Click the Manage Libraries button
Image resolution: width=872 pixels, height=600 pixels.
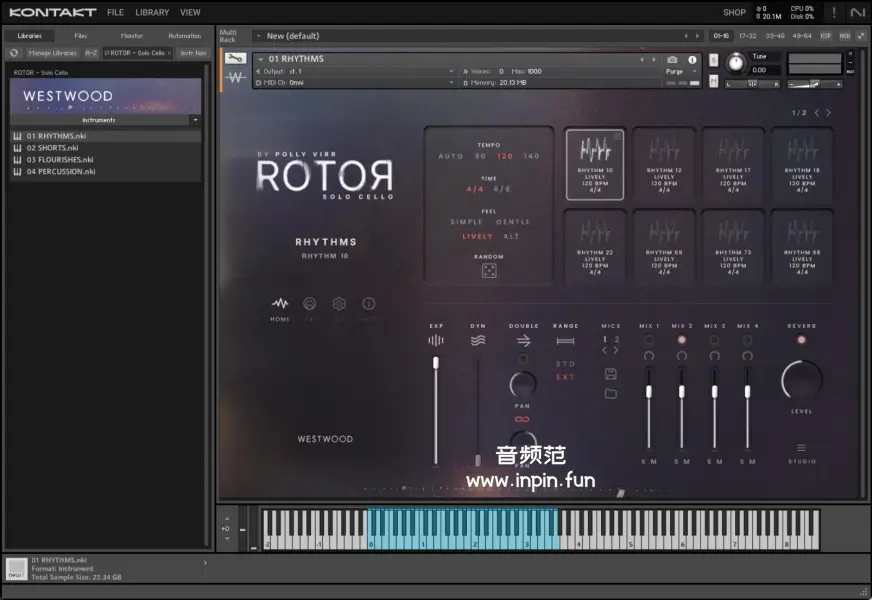(53, 52)
